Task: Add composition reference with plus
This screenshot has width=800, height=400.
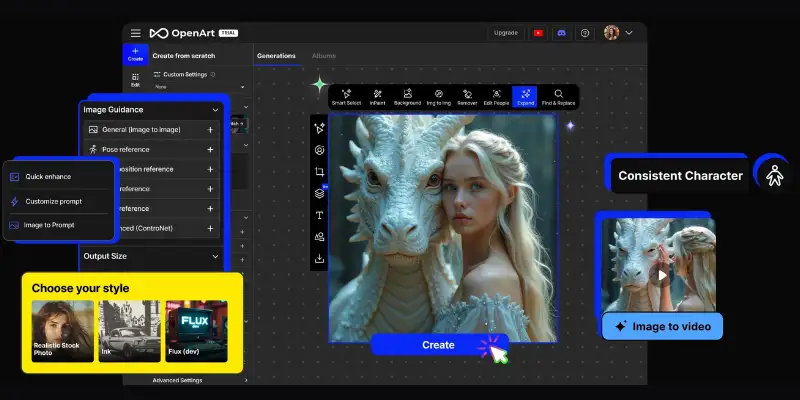Action: [x=210, y=169]
